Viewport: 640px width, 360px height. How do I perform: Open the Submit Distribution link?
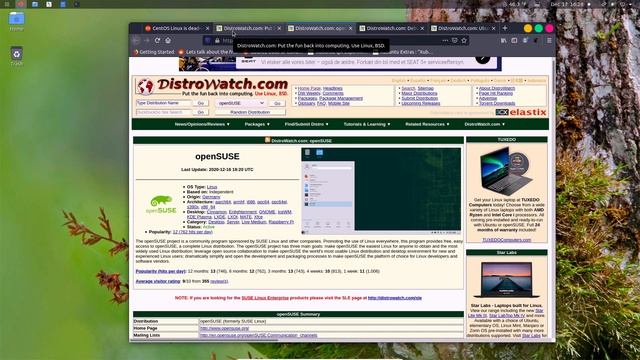(420, 98)
